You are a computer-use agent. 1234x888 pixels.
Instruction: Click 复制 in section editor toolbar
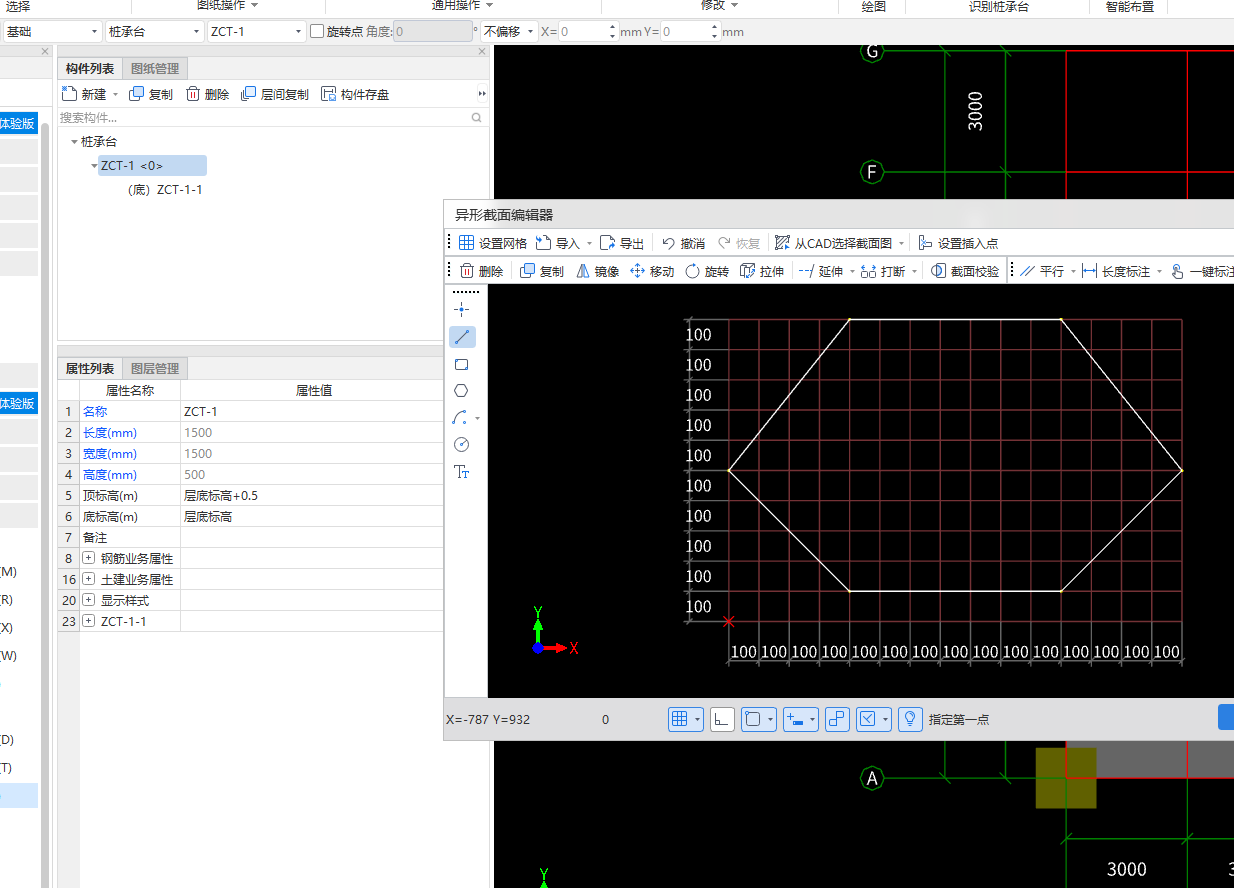tap(542, 271)
